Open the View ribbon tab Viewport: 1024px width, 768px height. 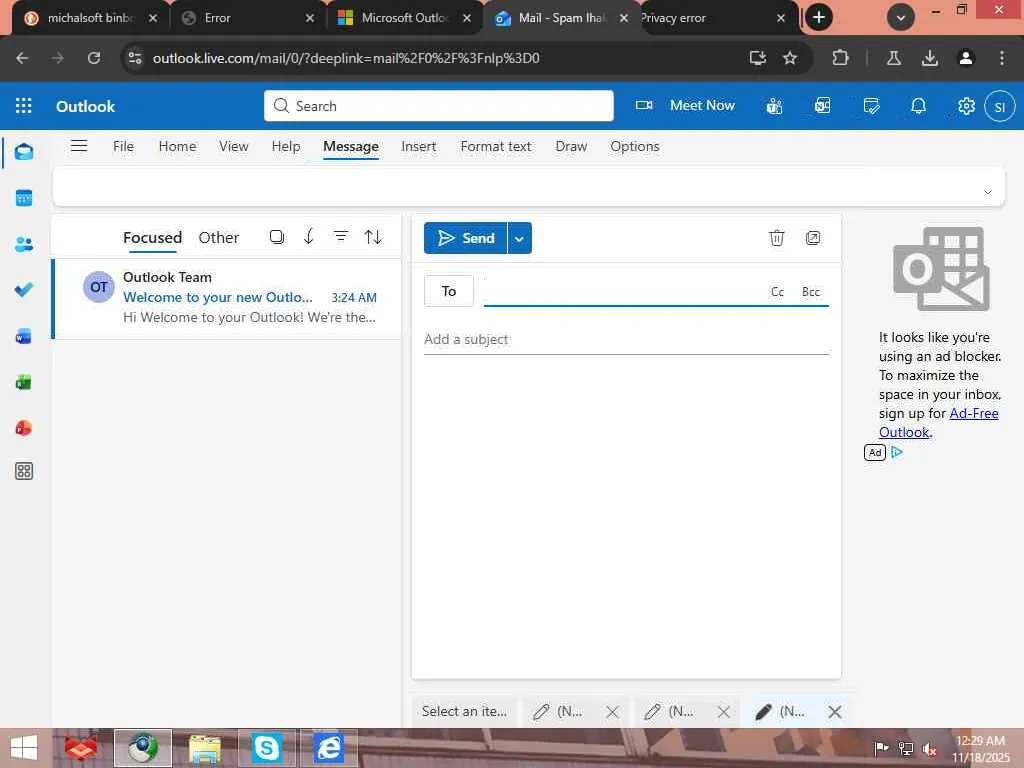pyautogui.click(x=234, y=146)
